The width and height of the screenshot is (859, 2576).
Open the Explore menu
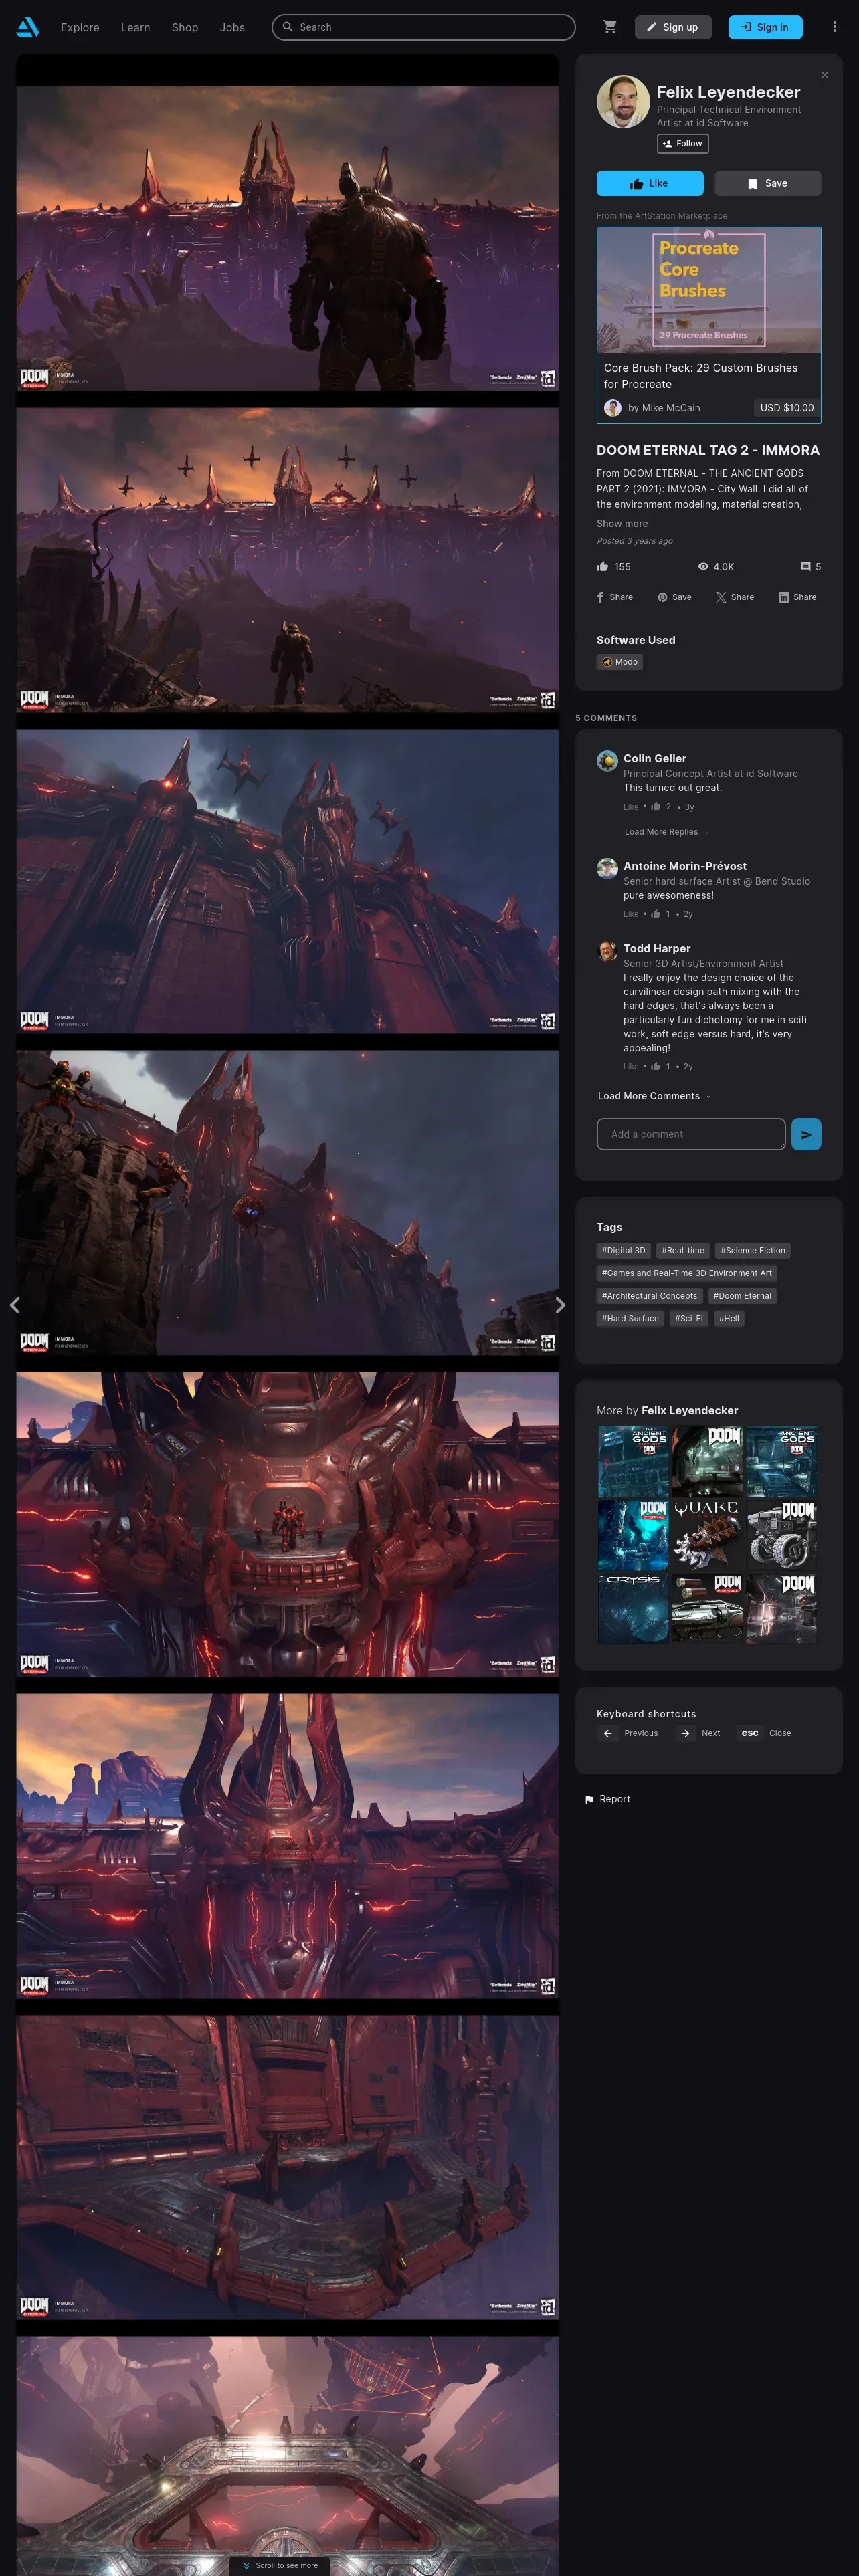[80, 27]
